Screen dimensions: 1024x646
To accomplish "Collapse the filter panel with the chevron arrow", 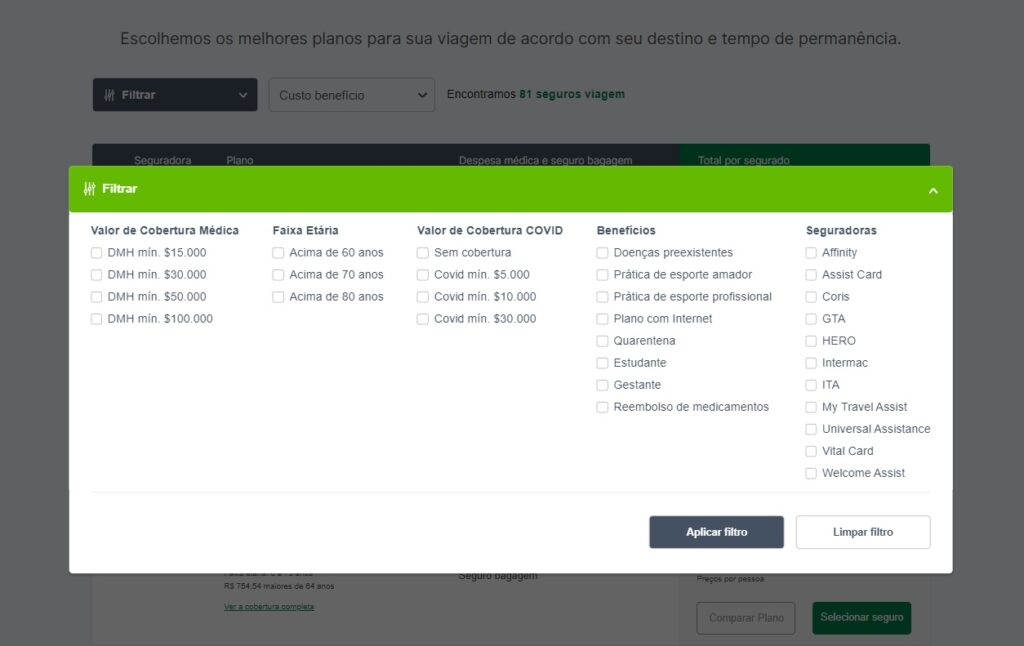I will (x=933, y=189).
